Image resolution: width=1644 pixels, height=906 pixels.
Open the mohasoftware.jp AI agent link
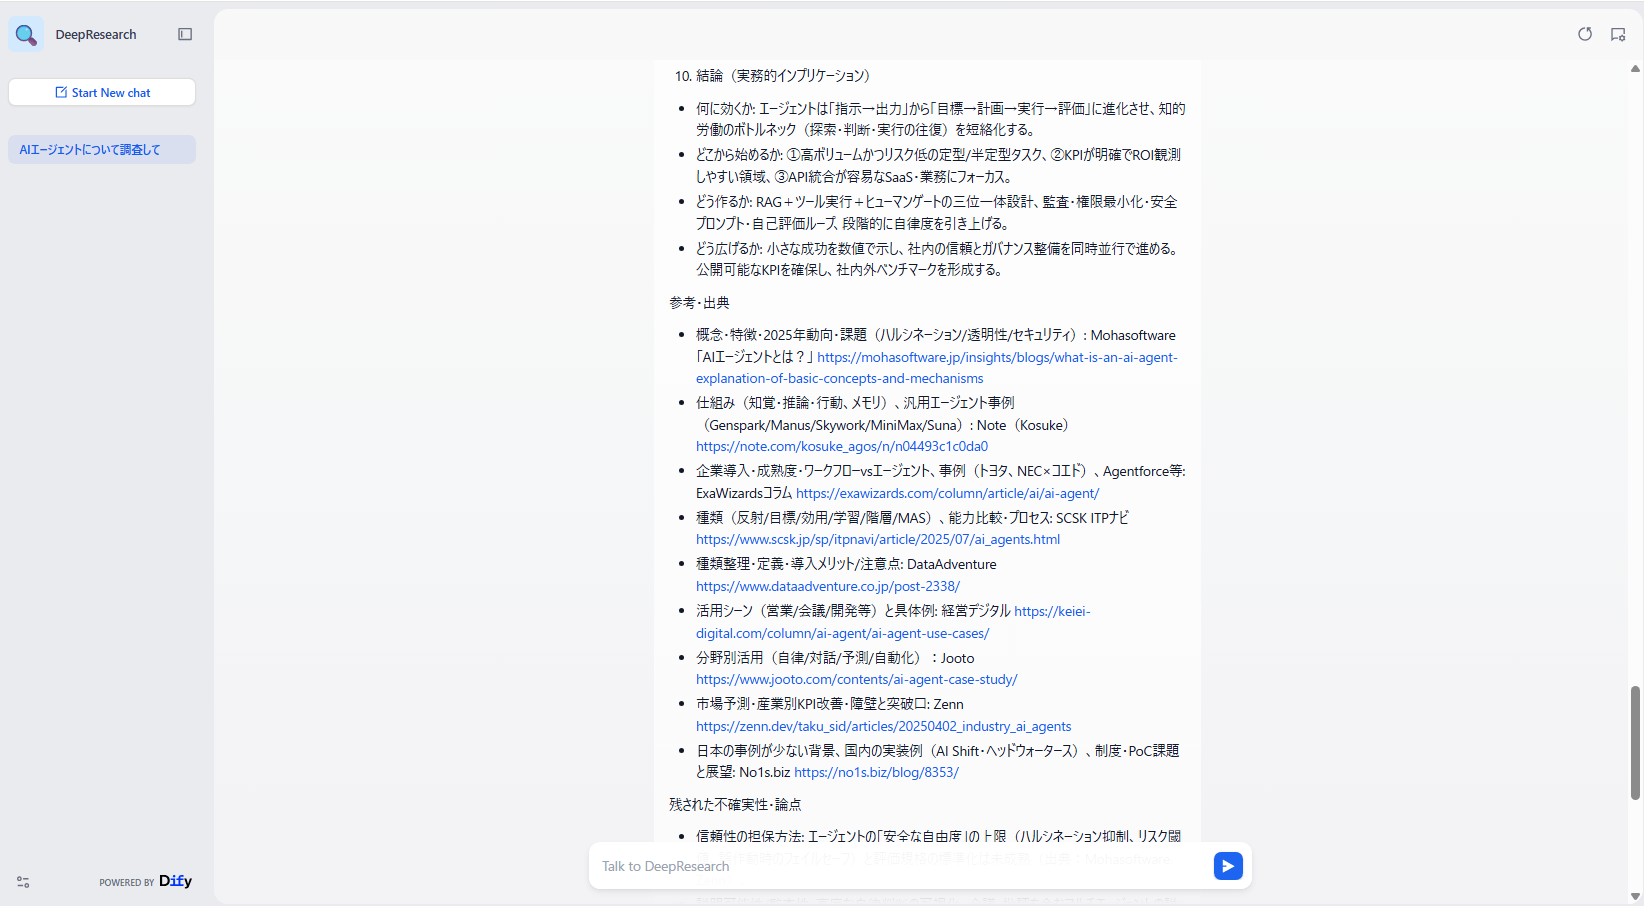point(996,357)
